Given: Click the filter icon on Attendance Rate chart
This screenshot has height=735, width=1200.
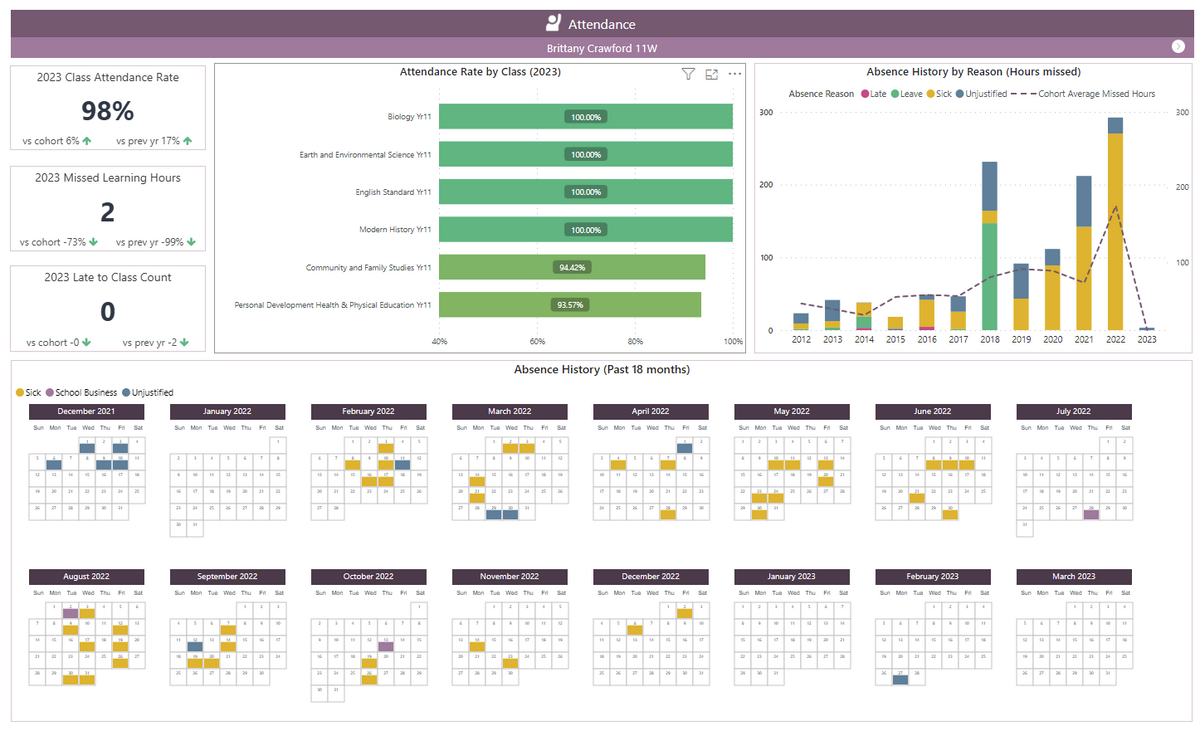Looking at the screenshot, I should 688,74.
